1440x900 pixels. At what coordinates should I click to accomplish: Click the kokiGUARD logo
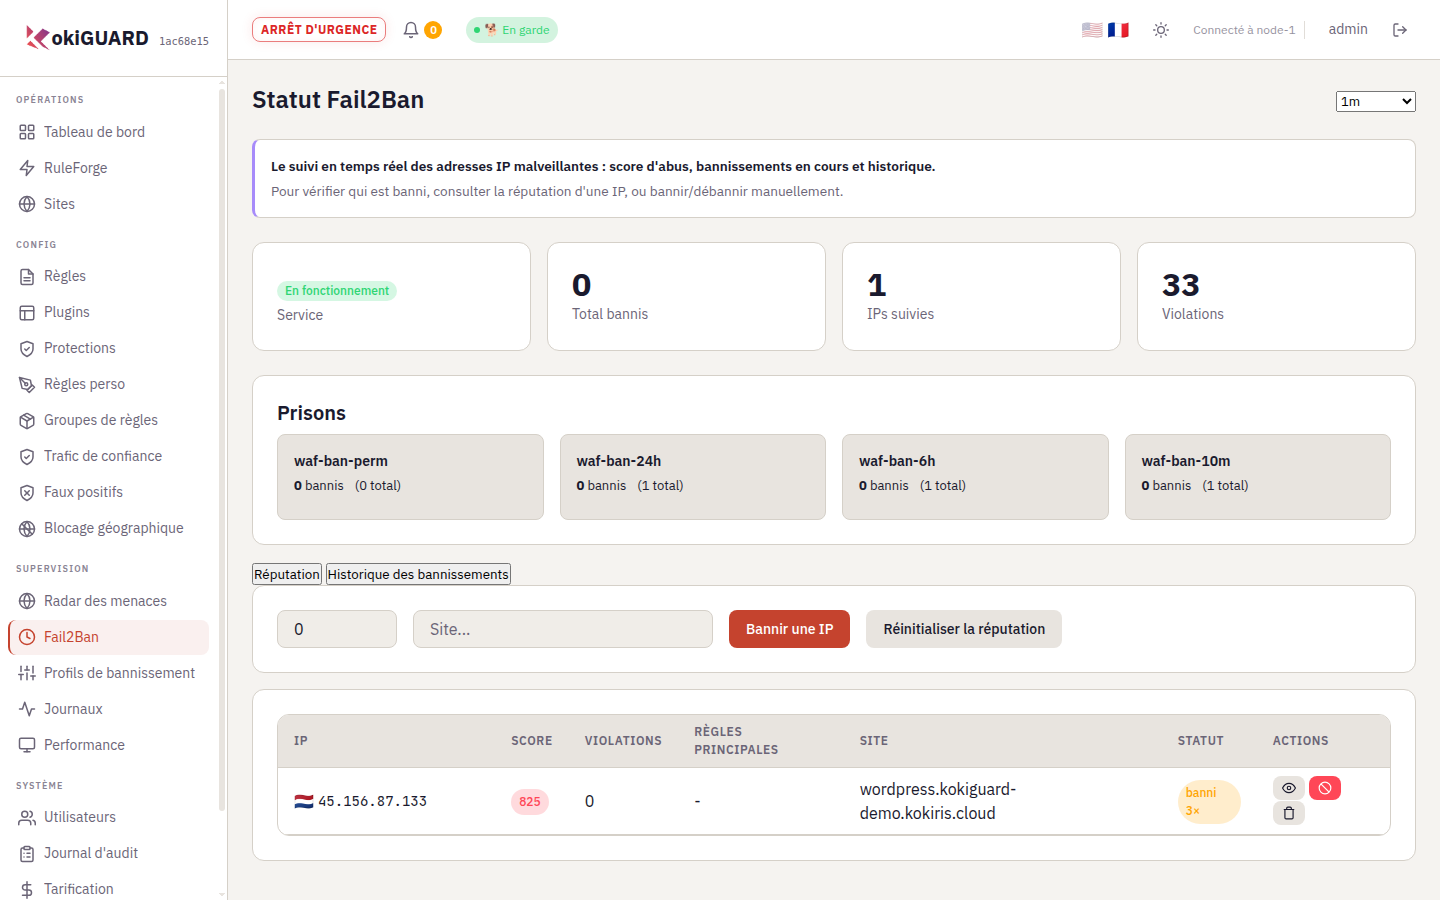tap(87, 38)
